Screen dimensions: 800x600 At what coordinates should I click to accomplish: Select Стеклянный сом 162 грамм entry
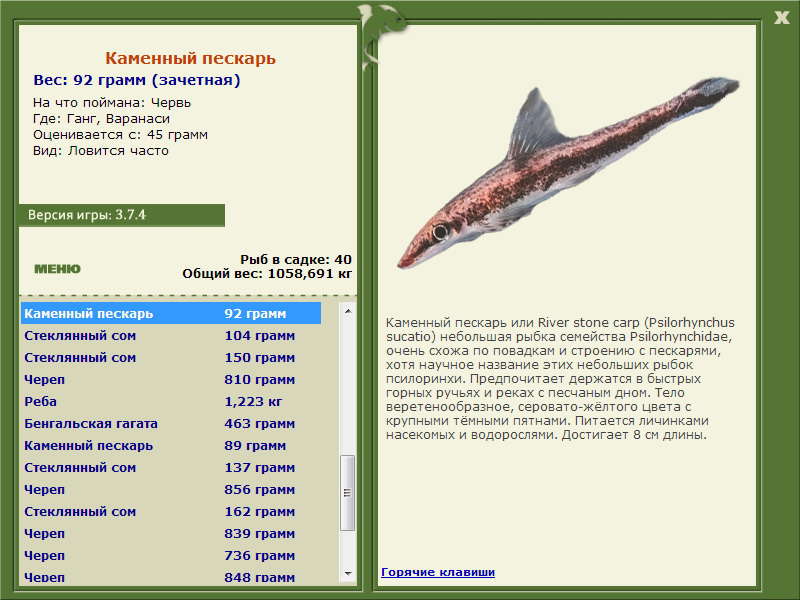pos(171,511)
